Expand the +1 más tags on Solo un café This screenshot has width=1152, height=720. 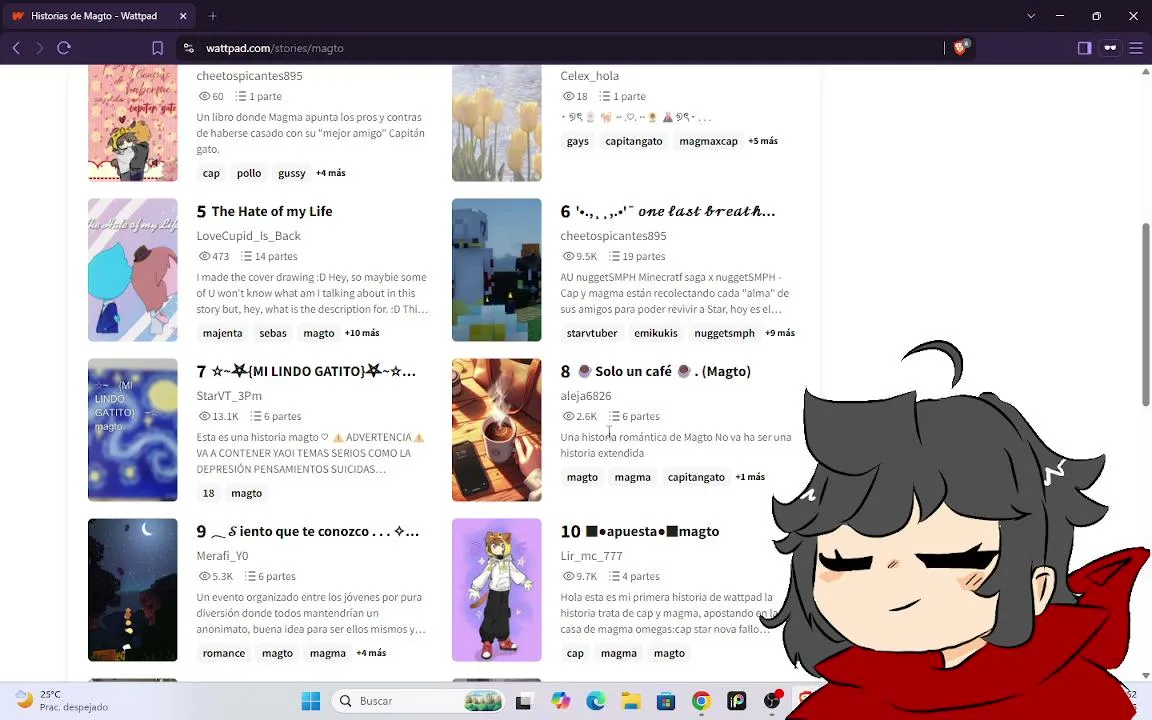[x=750, y=477]
